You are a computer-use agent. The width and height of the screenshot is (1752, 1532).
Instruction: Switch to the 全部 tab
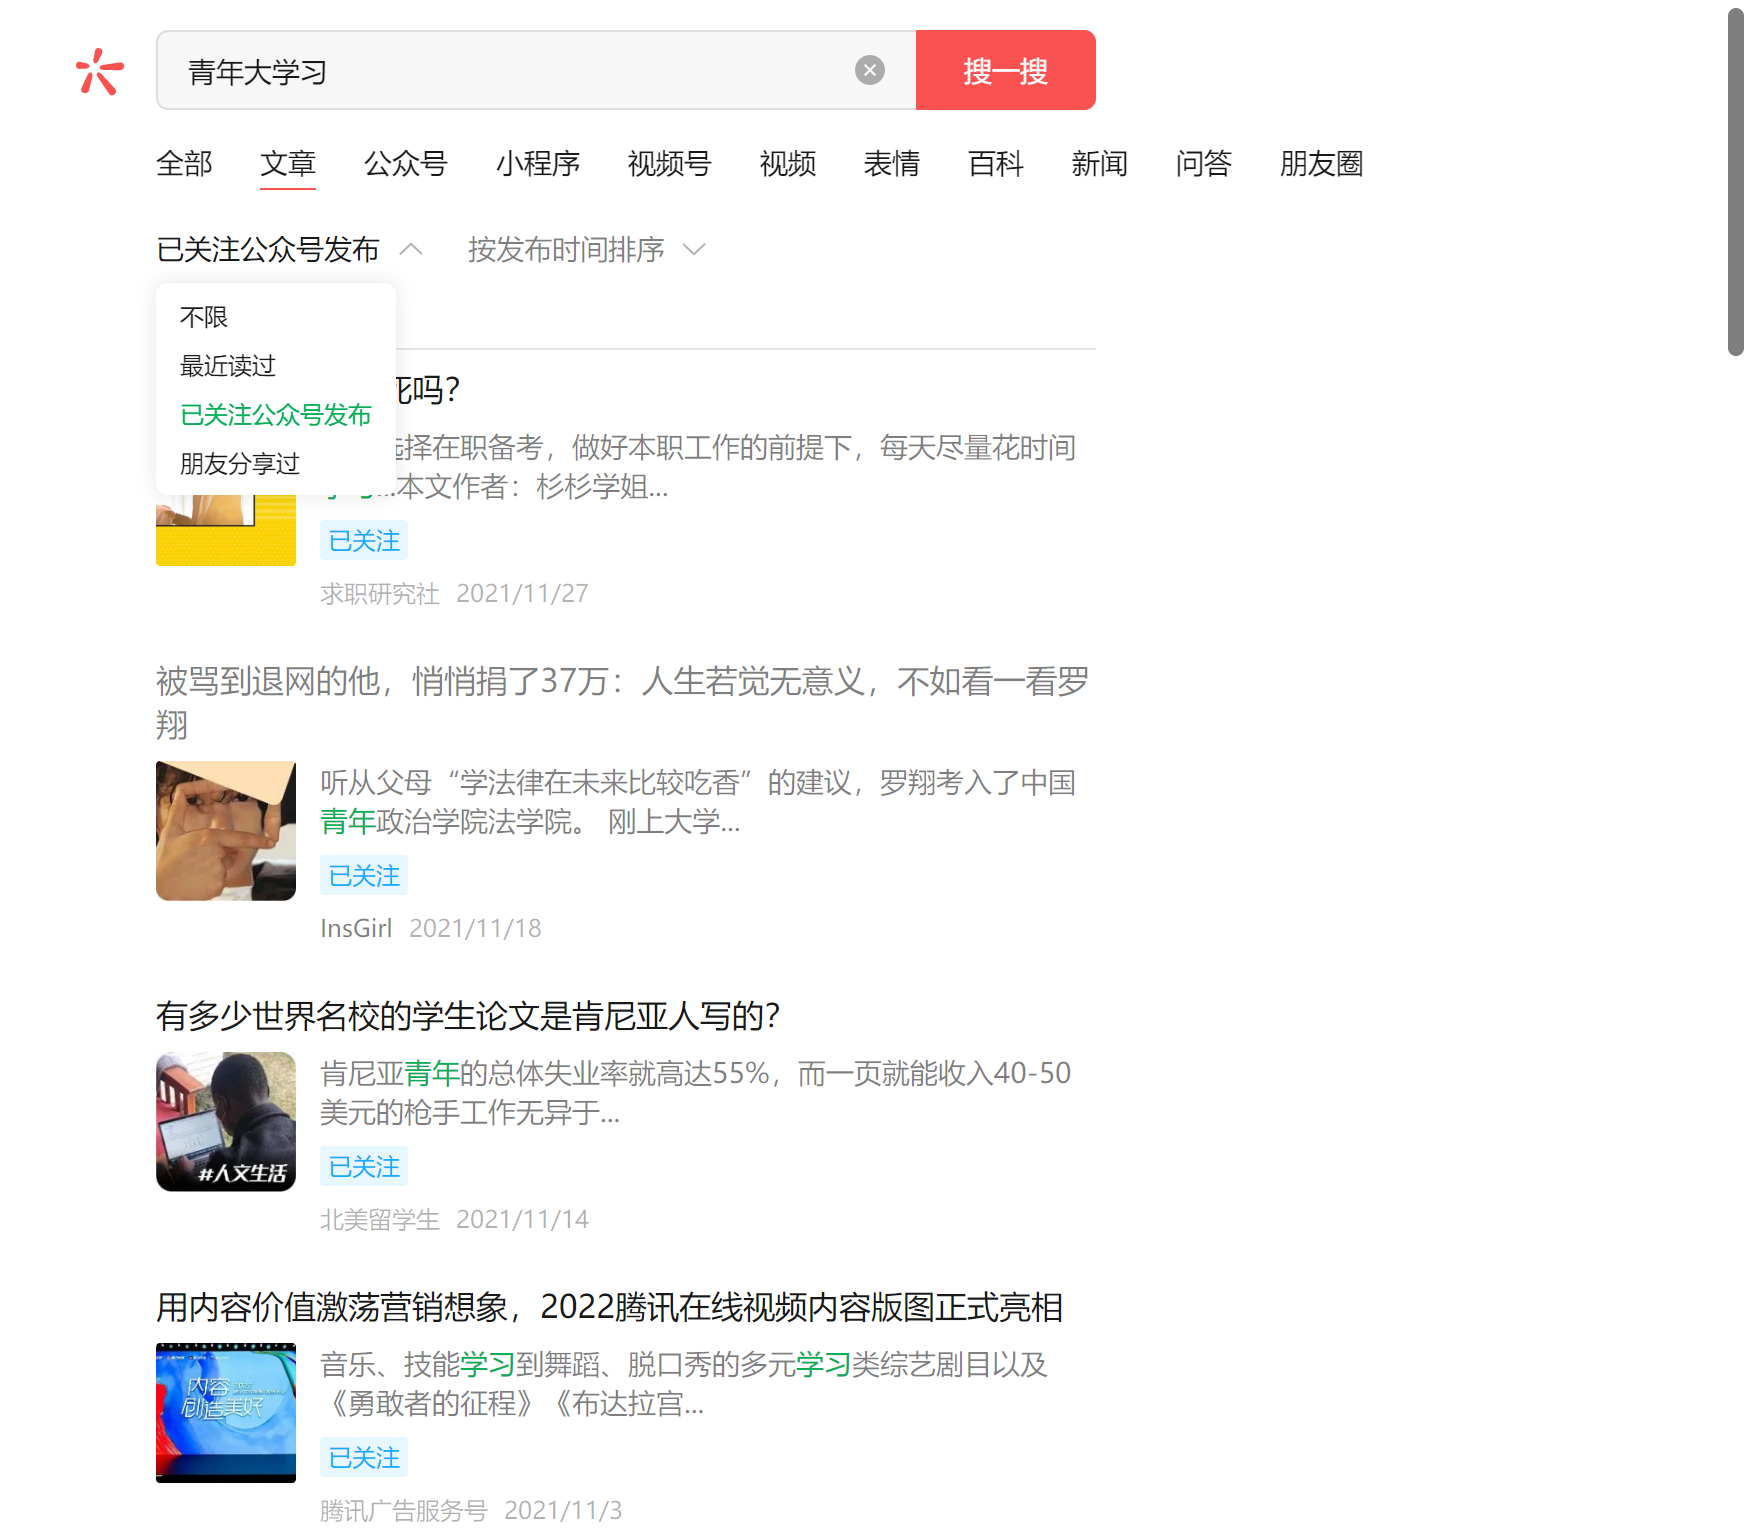coord(184,163)
